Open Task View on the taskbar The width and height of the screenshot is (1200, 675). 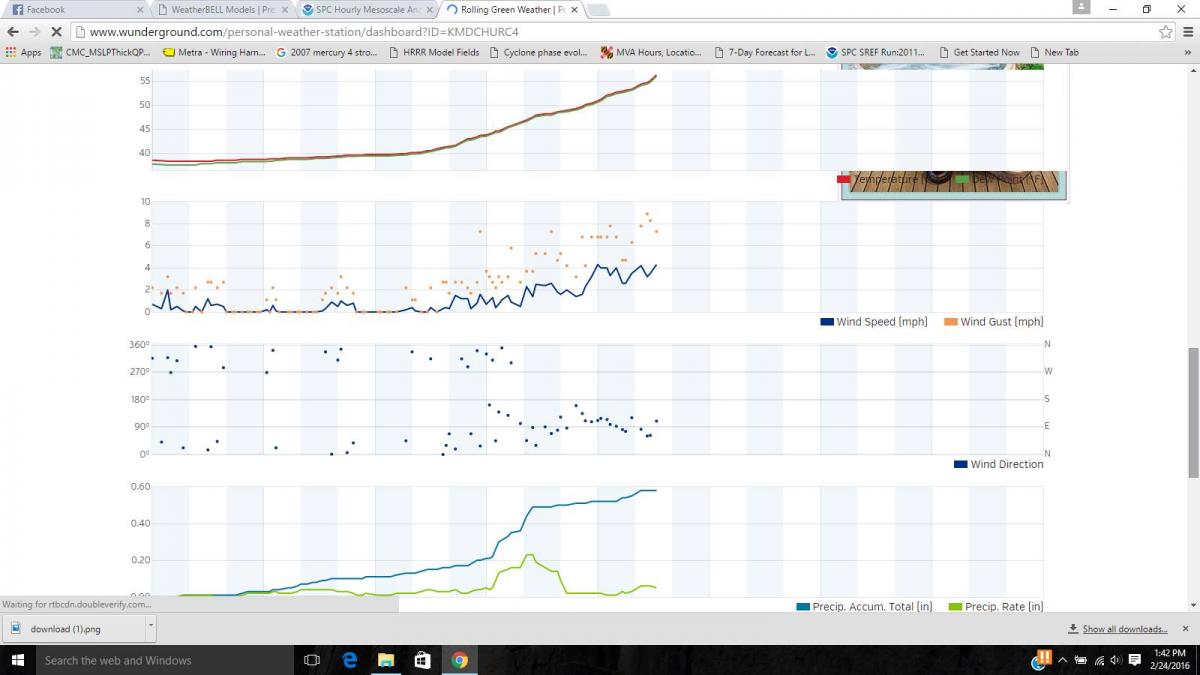311,660
